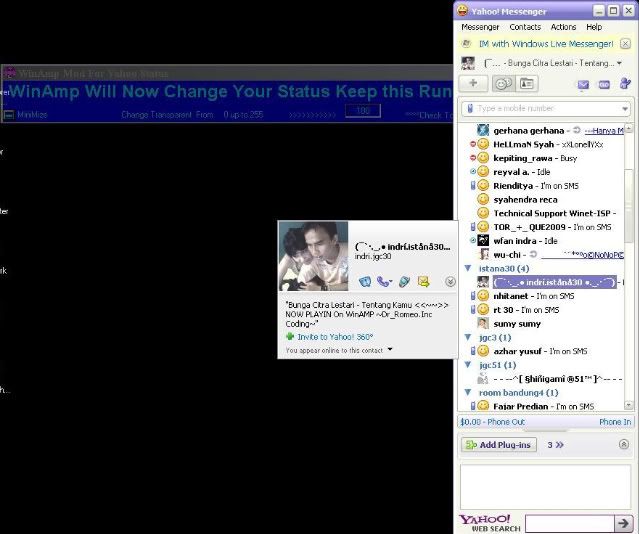Select contact Fajar Predian

(x=520, y=406)
